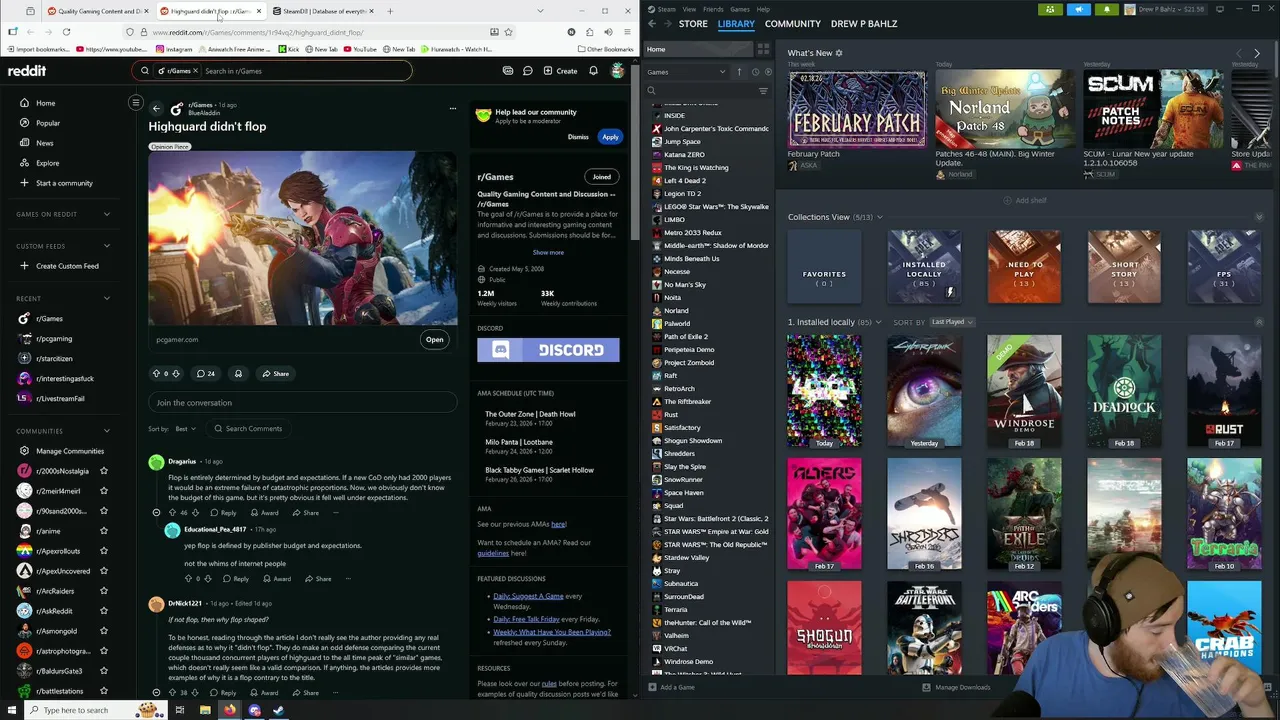Upvote Dragarius's comment

172,513
